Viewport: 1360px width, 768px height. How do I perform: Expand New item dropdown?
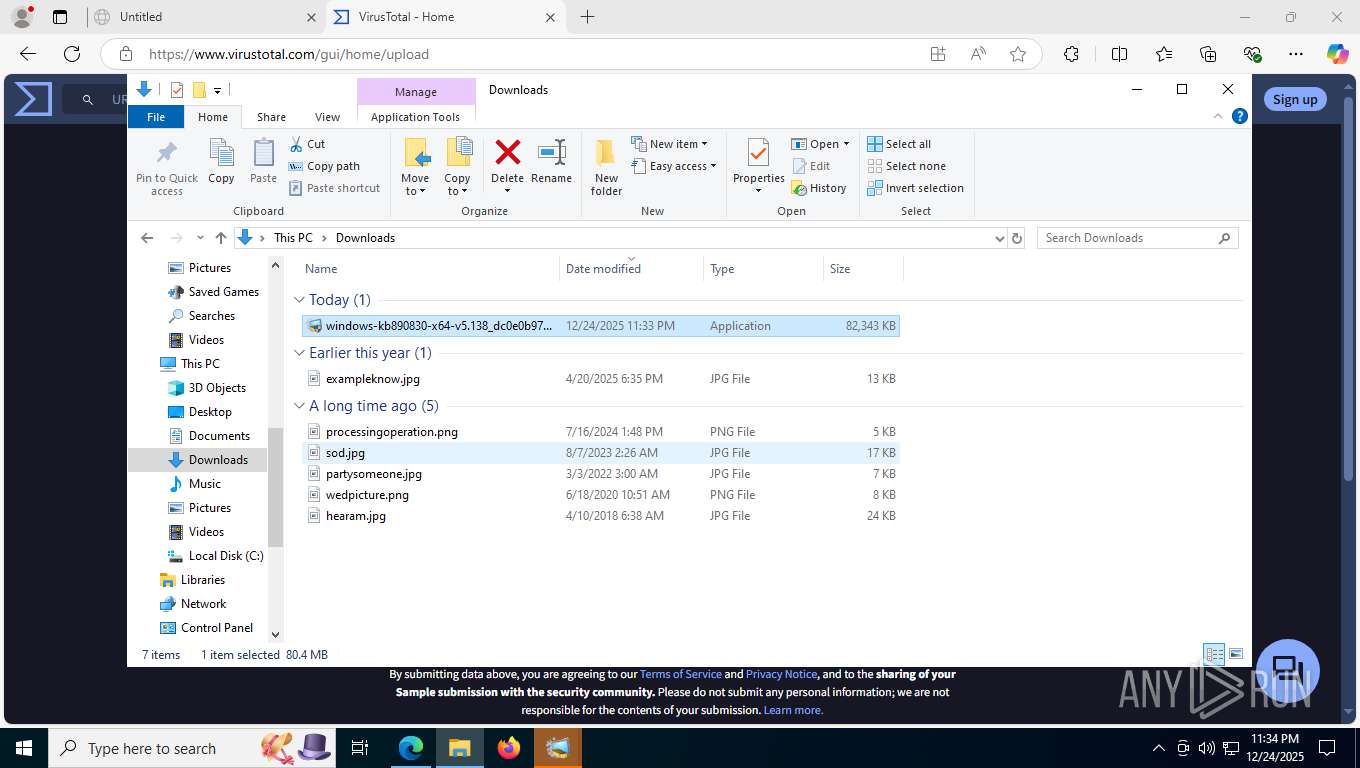(670, 144)
